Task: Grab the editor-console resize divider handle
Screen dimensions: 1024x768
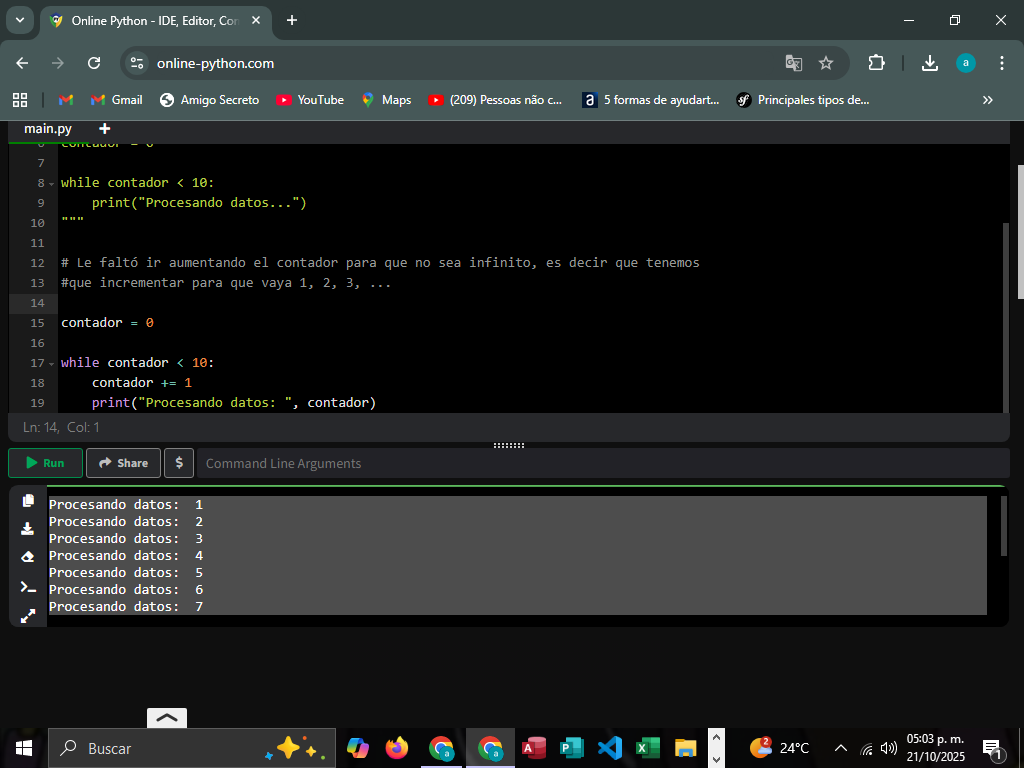Action: 509,445
